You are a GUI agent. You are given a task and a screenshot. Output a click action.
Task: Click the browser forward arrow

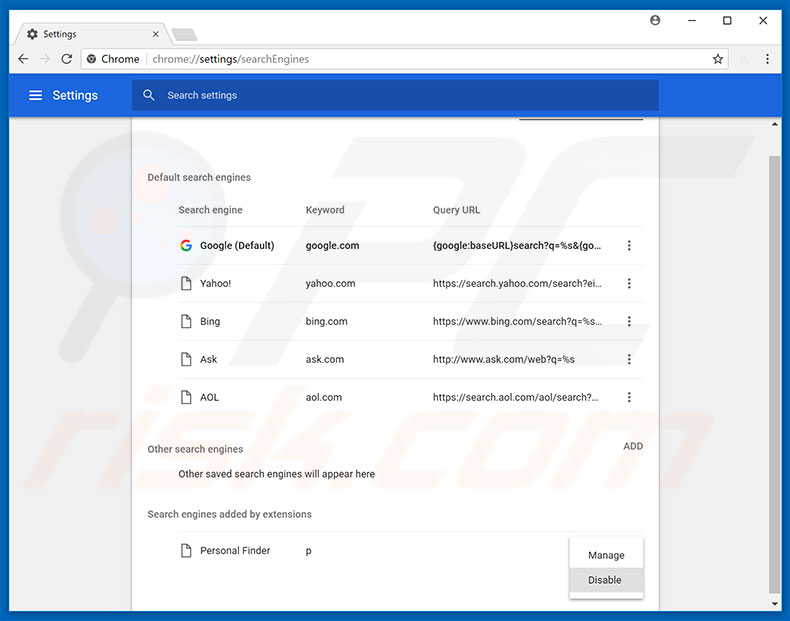45,59
